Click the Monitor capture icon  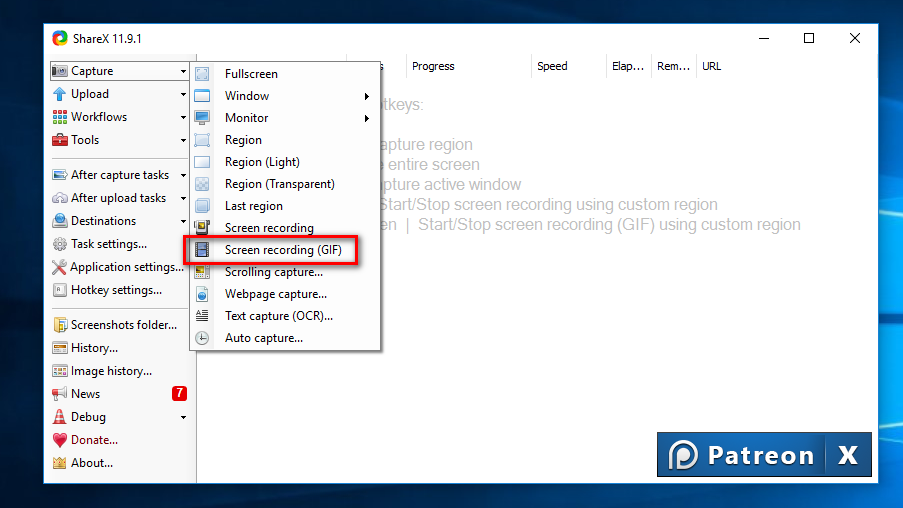[202, 117]
